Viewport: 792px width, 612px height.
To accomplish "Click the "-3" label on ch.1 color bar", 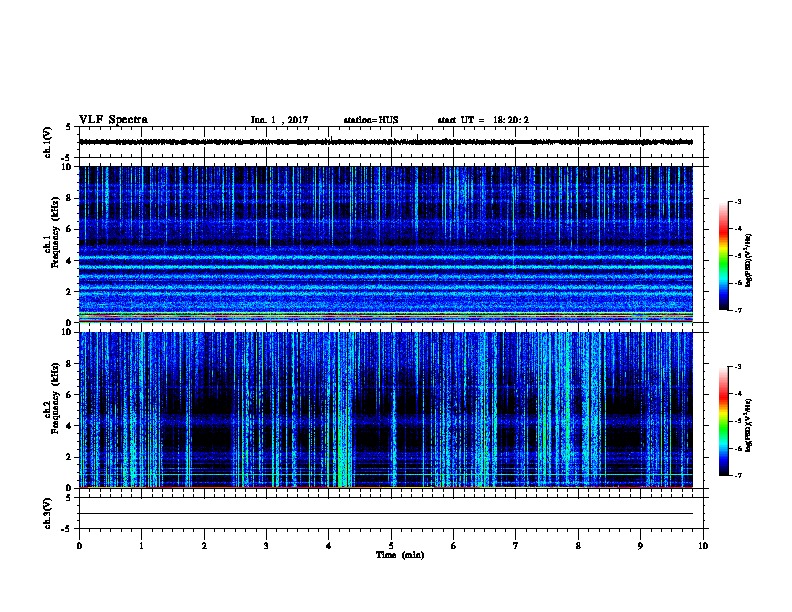I will coord(737,201).
